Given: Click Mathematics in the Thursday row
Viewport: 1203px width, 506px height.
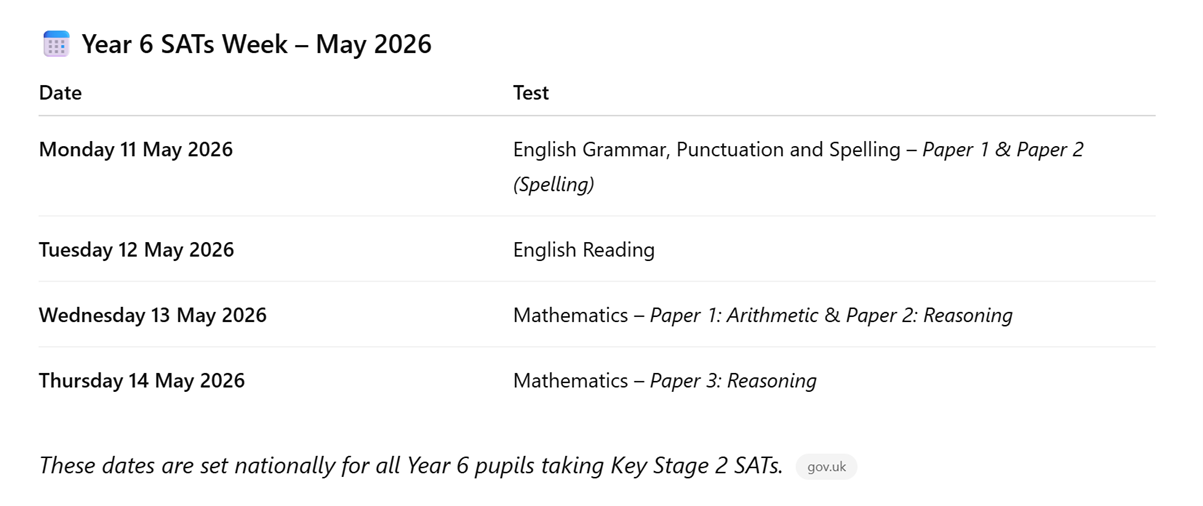Looking at the screenshot, I should pos(570,381).
